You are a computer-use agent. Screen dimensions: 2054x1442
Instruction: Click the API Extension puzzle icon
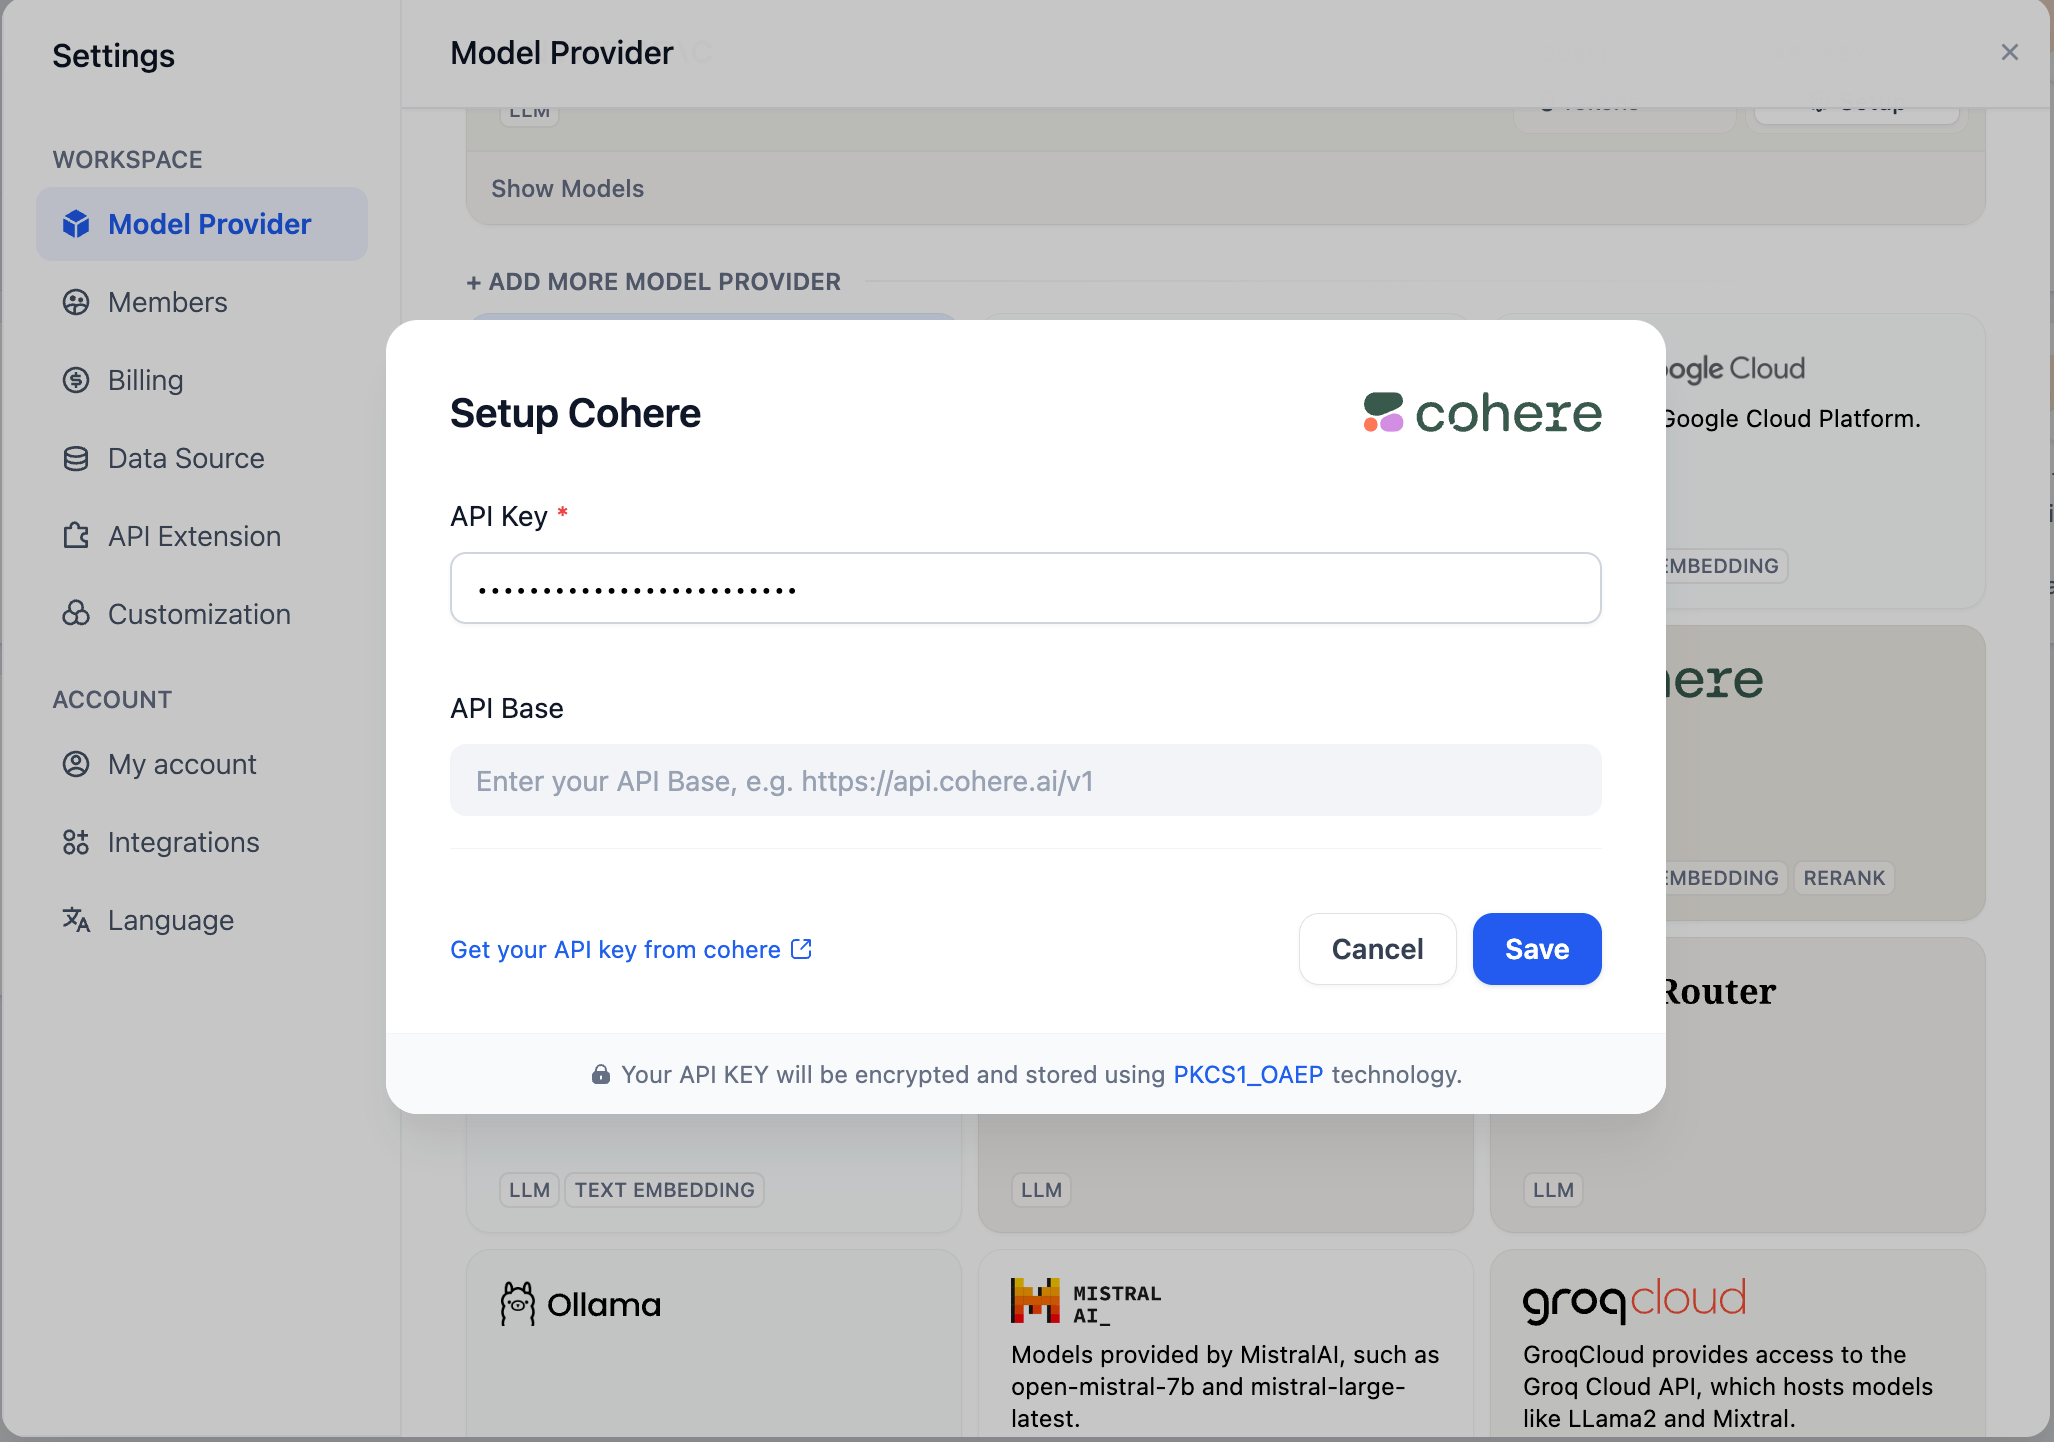pos(76,536)
